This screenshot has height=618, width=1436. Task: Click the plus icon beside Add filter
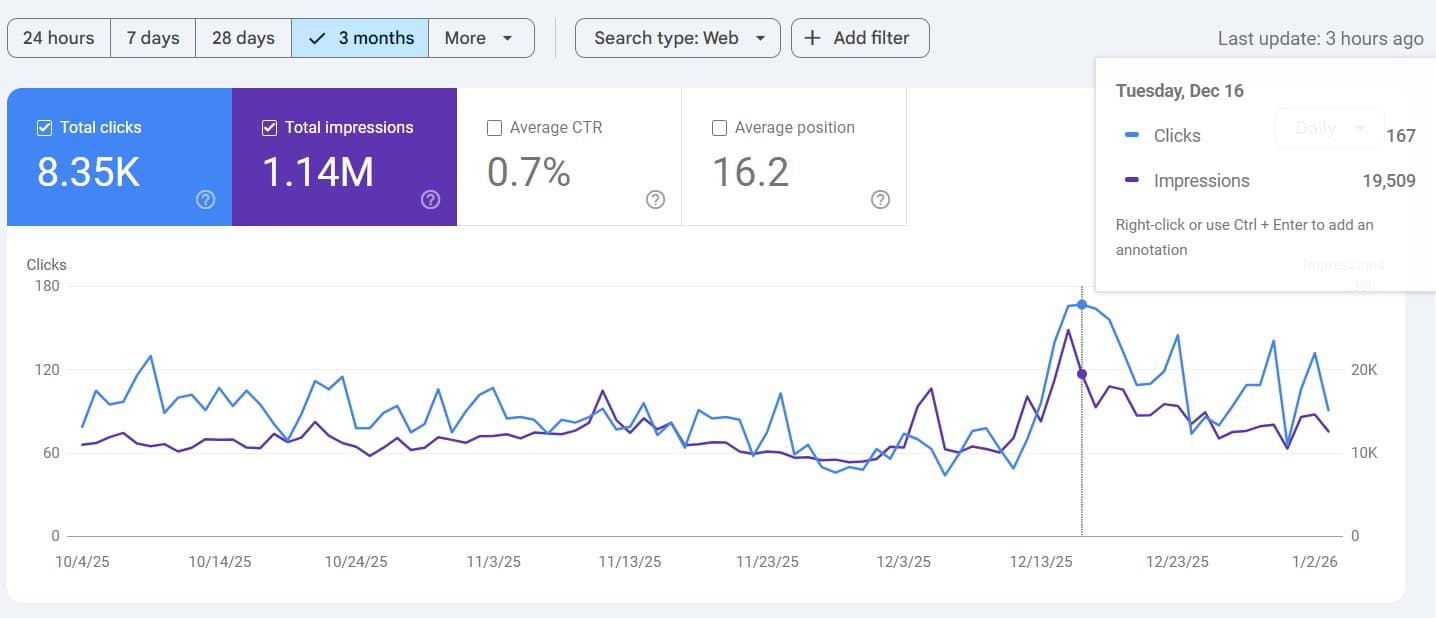pos(811,37)
